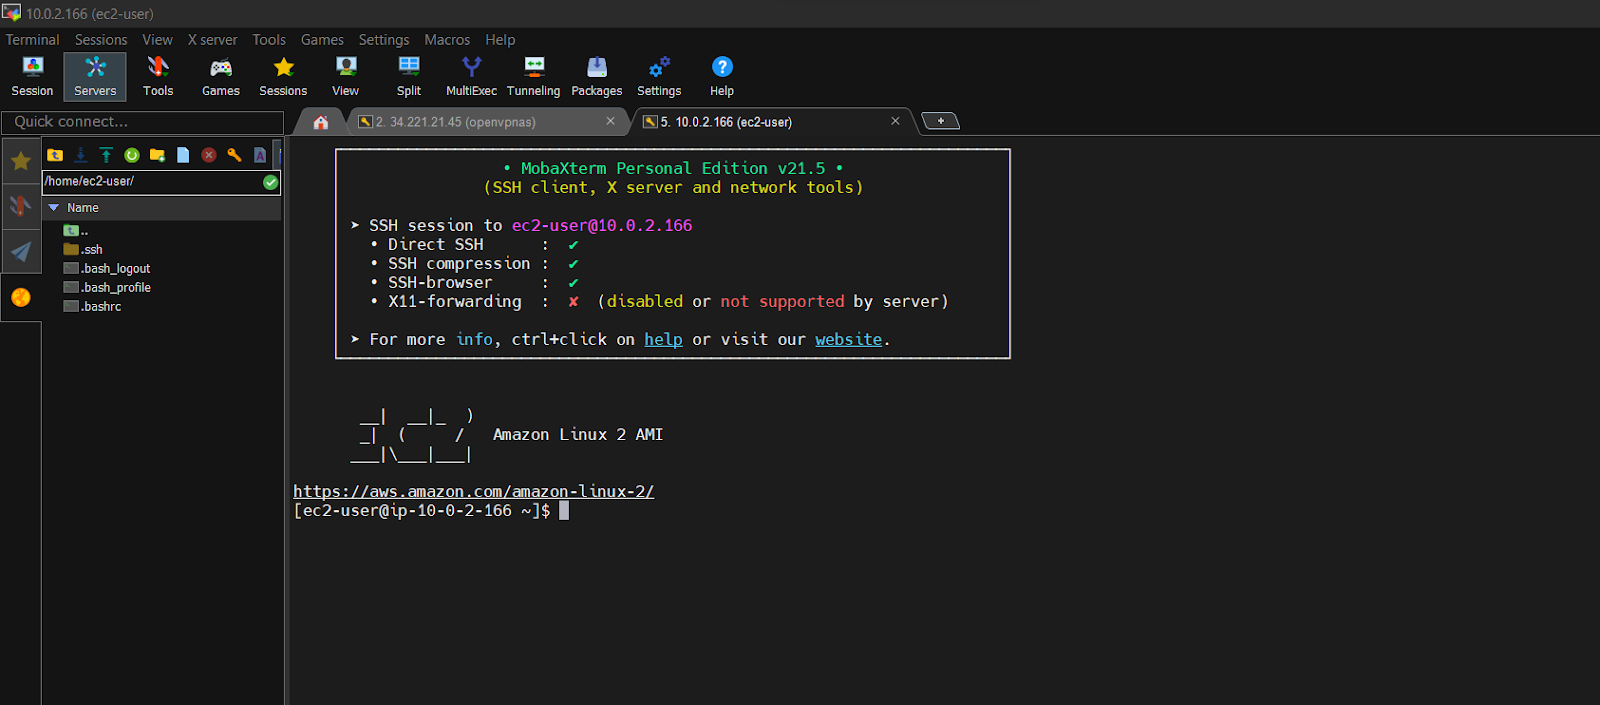Image resolution: width=1600 pixels, height=705 pixels.
Task: Confirm path with green check icon
Action: pyautogui.click(x=270, y=182)
